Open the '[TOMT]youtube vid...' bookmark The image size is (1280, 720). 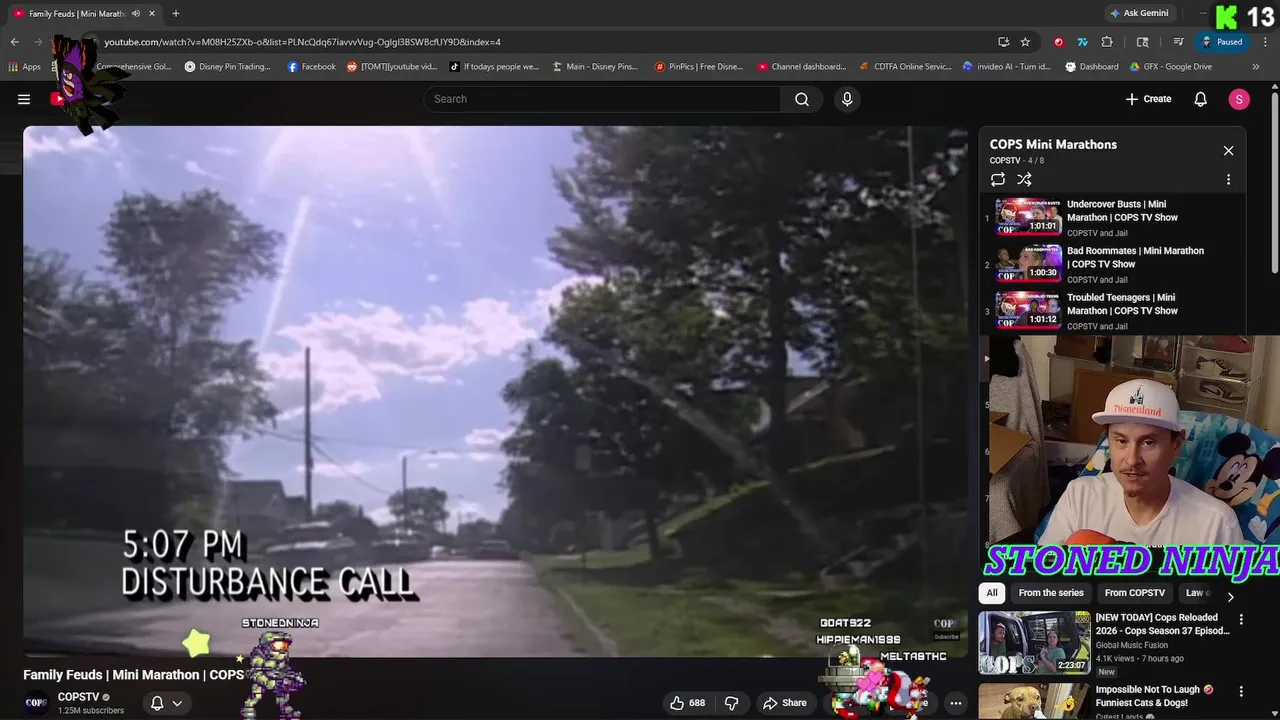pos(392,67)
